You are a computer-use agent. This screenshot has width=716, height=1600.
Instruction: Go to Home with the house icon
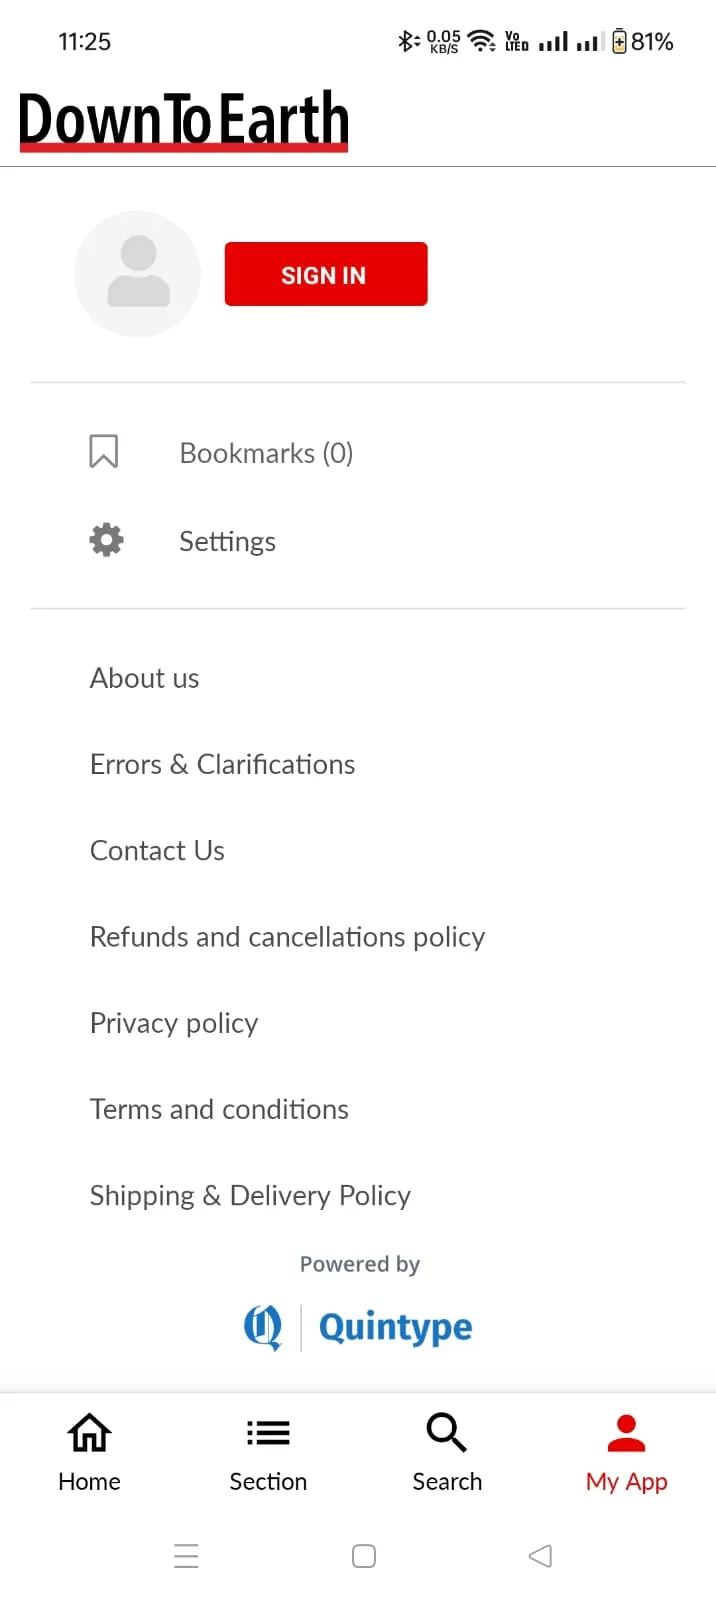pyautogui.click(x=89, y=1433)
